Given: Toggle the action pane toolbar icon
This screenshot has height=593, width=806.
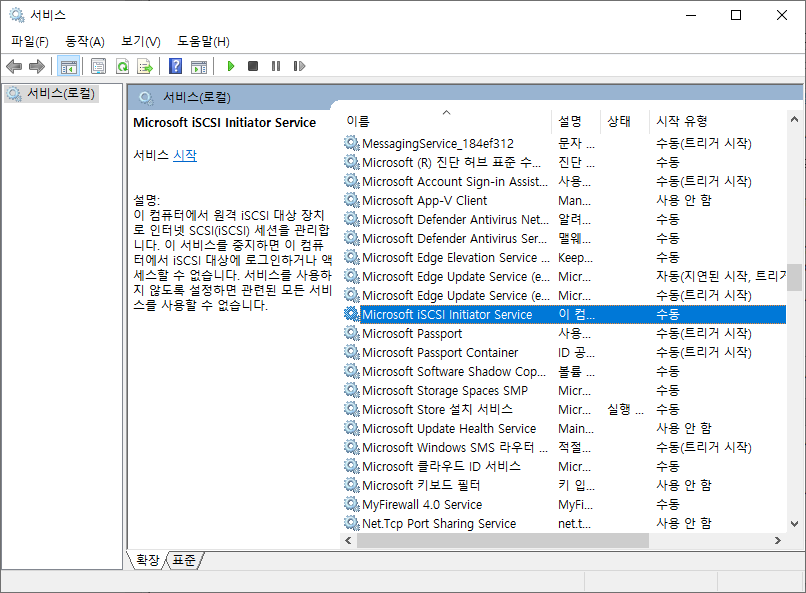Looking at the screenshot, I should [199, 66].
